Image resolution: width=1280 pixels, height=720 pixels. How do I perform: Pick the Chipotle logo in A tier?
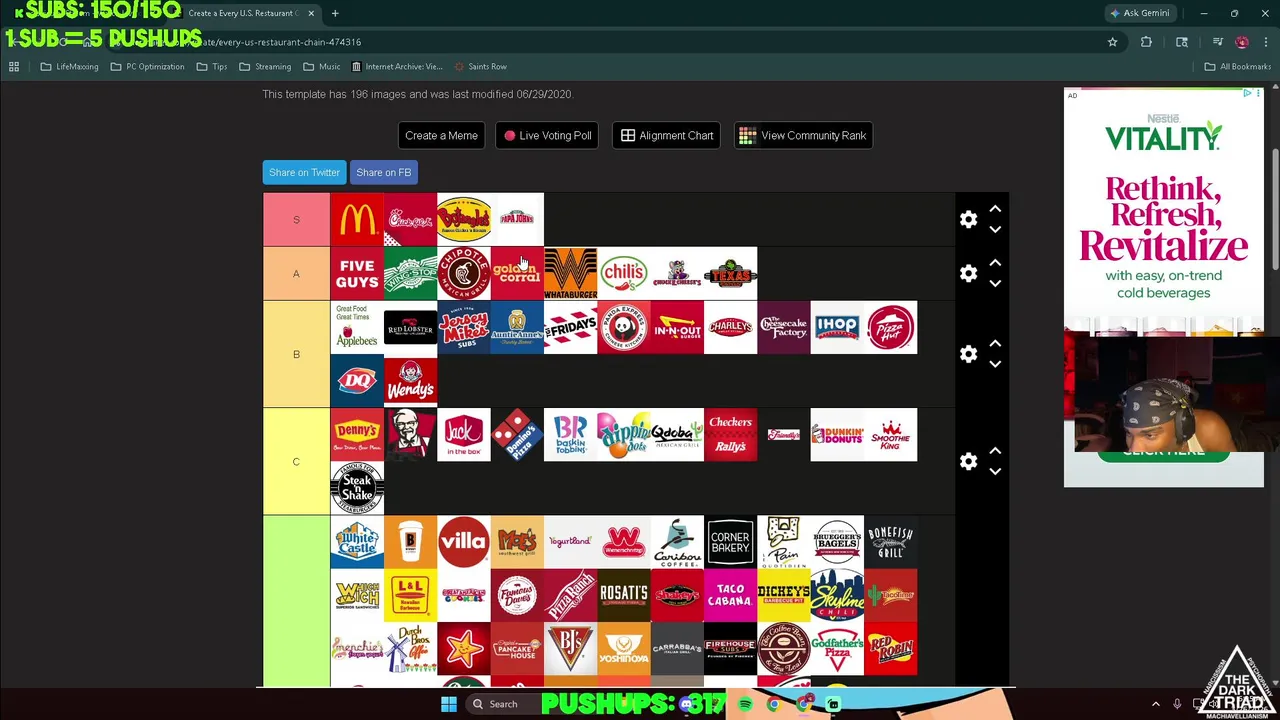(x=464, y=273)
